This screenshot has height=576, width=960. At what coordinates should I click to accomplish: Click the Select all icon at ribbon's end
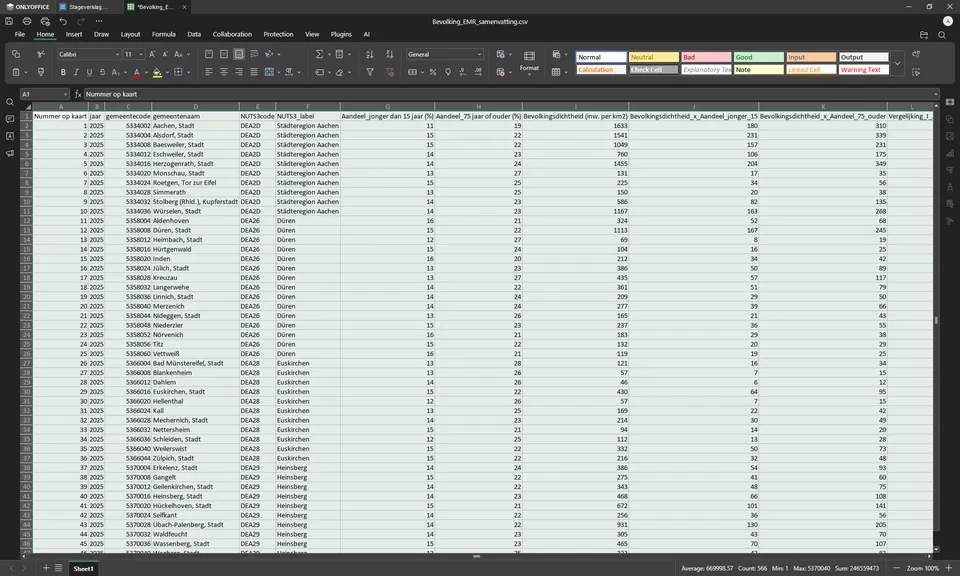click(916, 72)
